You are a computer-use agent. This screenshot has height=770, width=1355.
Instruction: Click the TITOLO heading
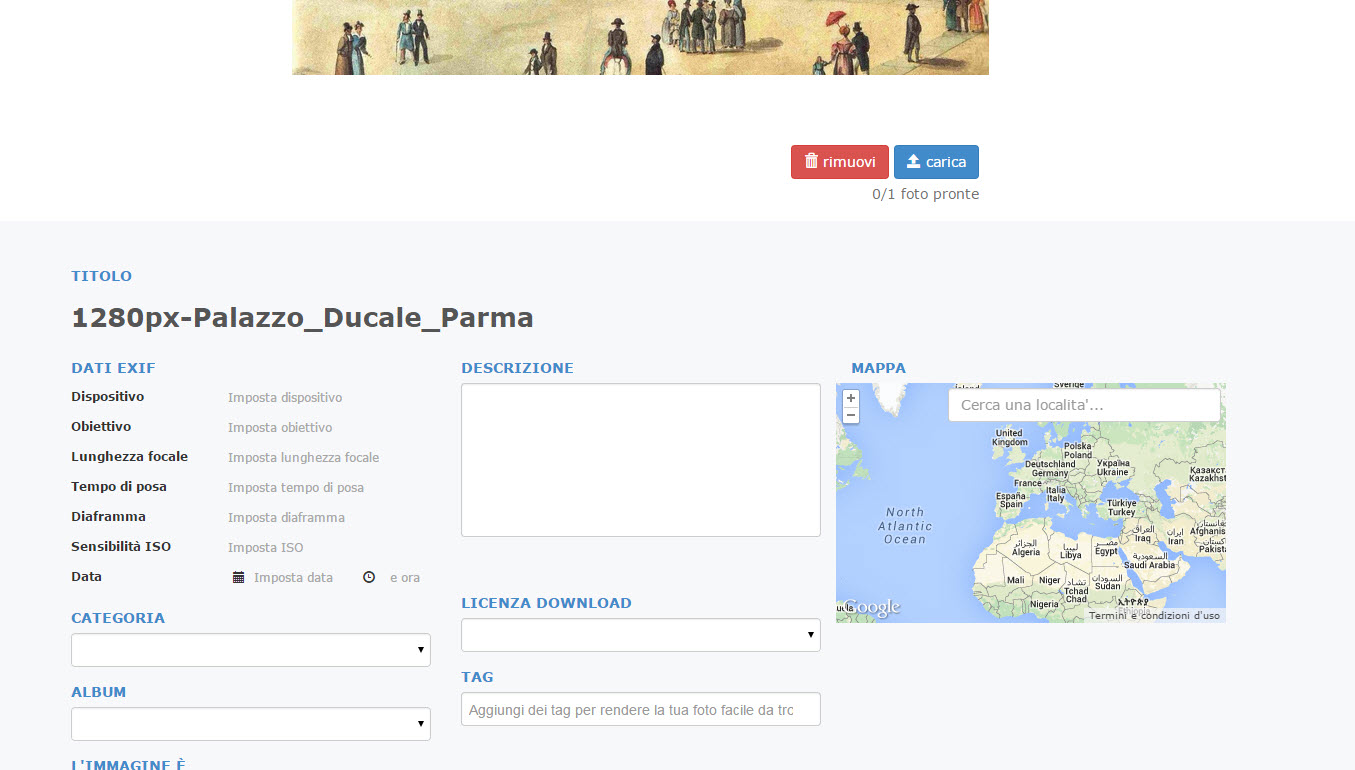point(101,276)
